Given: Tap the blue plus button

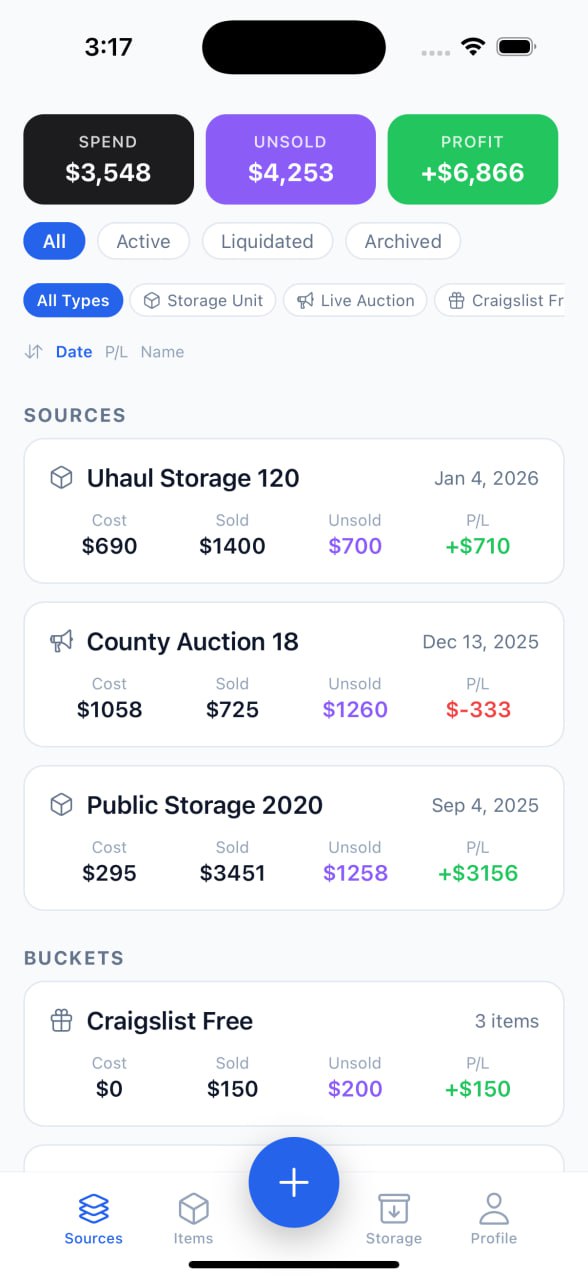Looking at the screenshot, I should point(293,1182).
